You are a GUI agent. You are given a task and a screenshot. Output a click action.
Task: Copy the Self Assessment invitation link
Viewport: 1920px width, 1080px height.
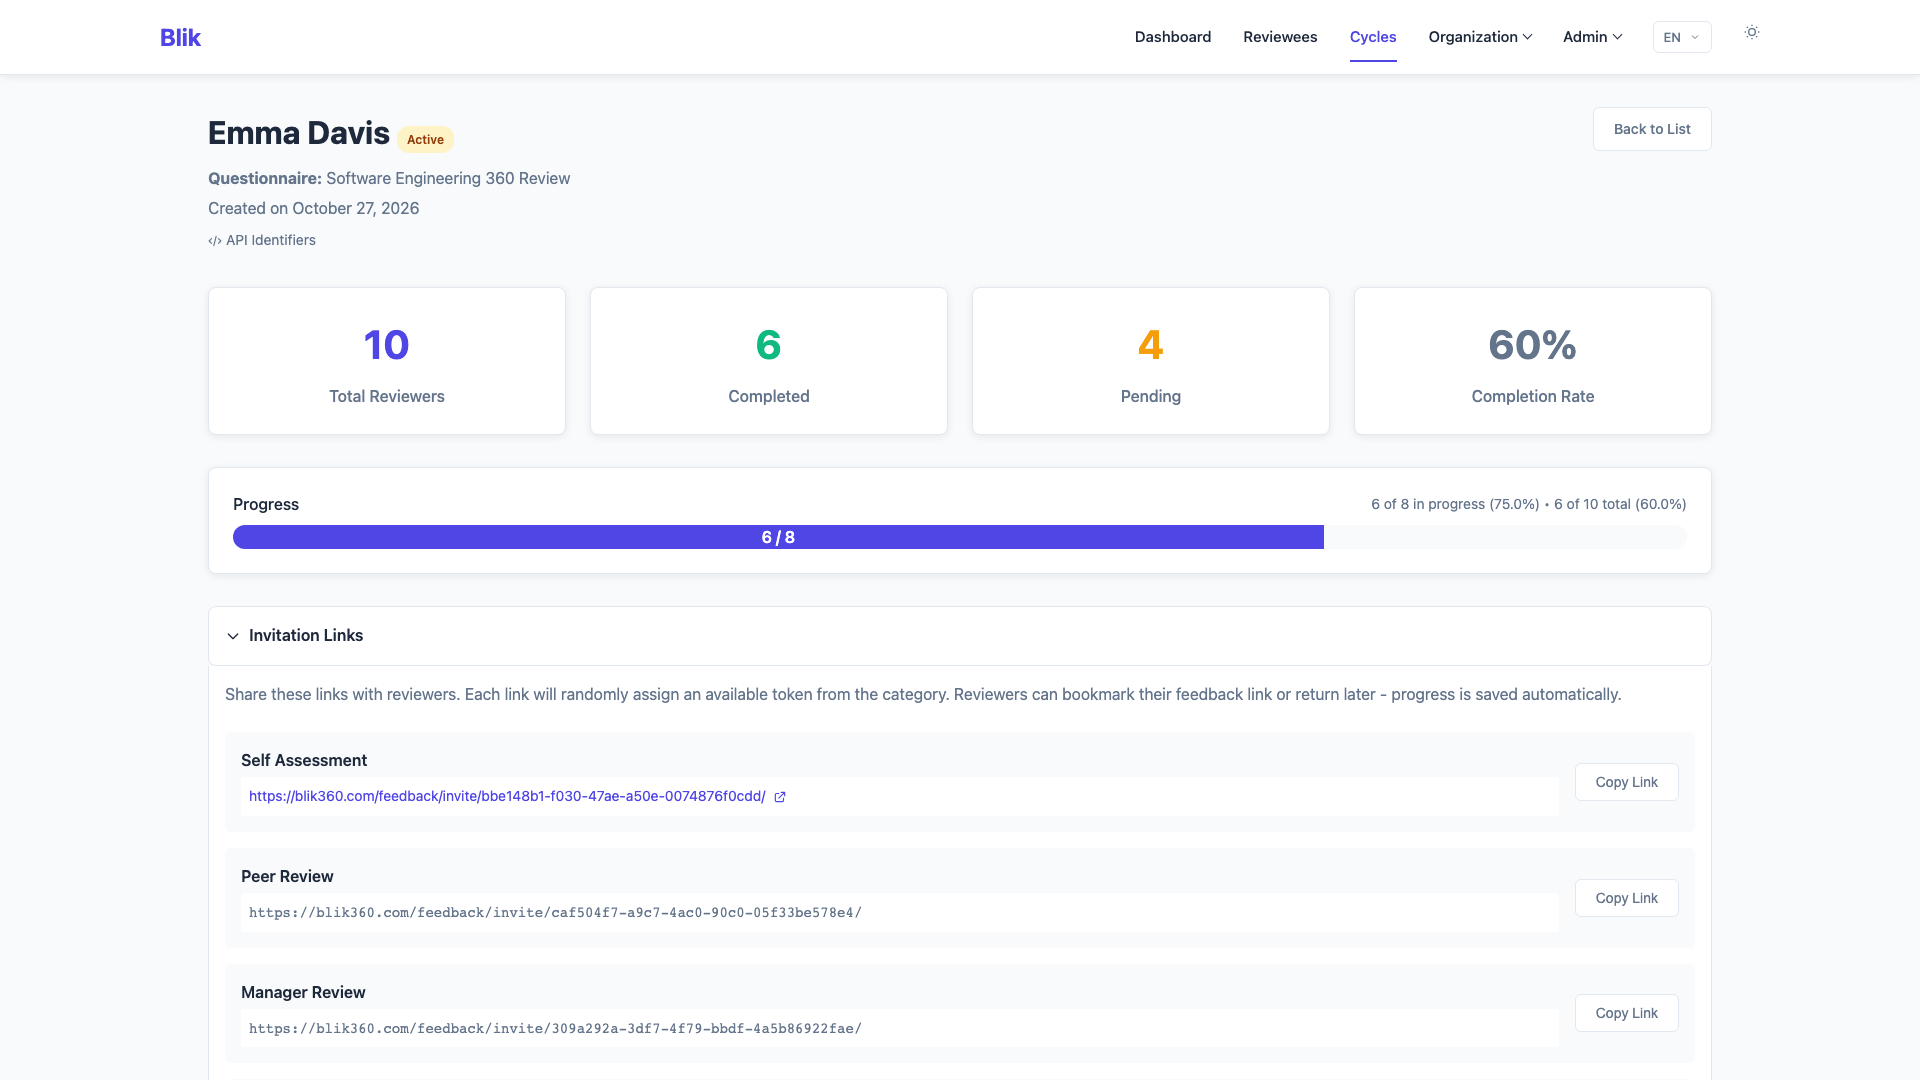click(1626, 782)
